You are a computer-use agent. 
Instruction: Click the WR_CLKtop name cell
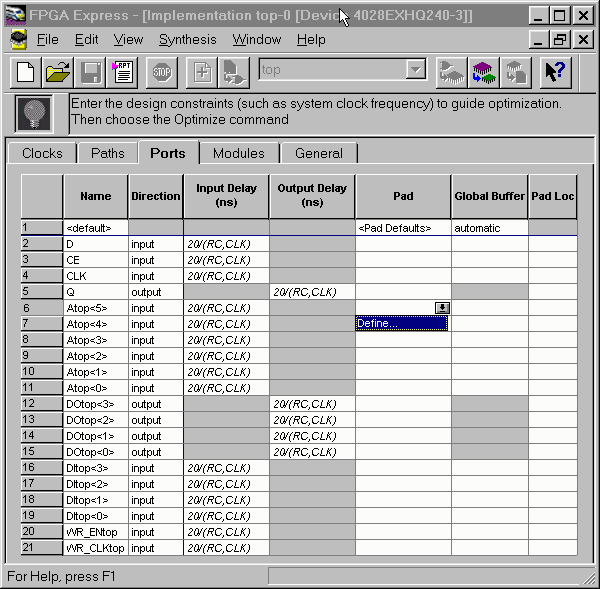pos(96,548)
